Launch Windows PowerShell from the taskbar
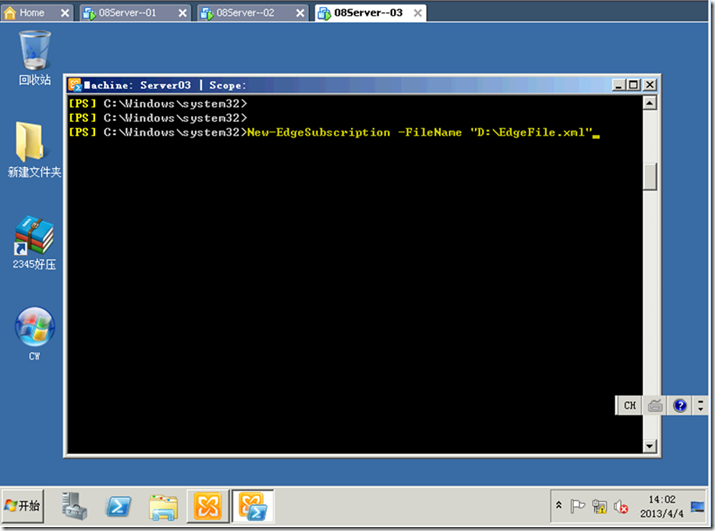The width and height of the screenshot is (715, 531). (119, 506)
